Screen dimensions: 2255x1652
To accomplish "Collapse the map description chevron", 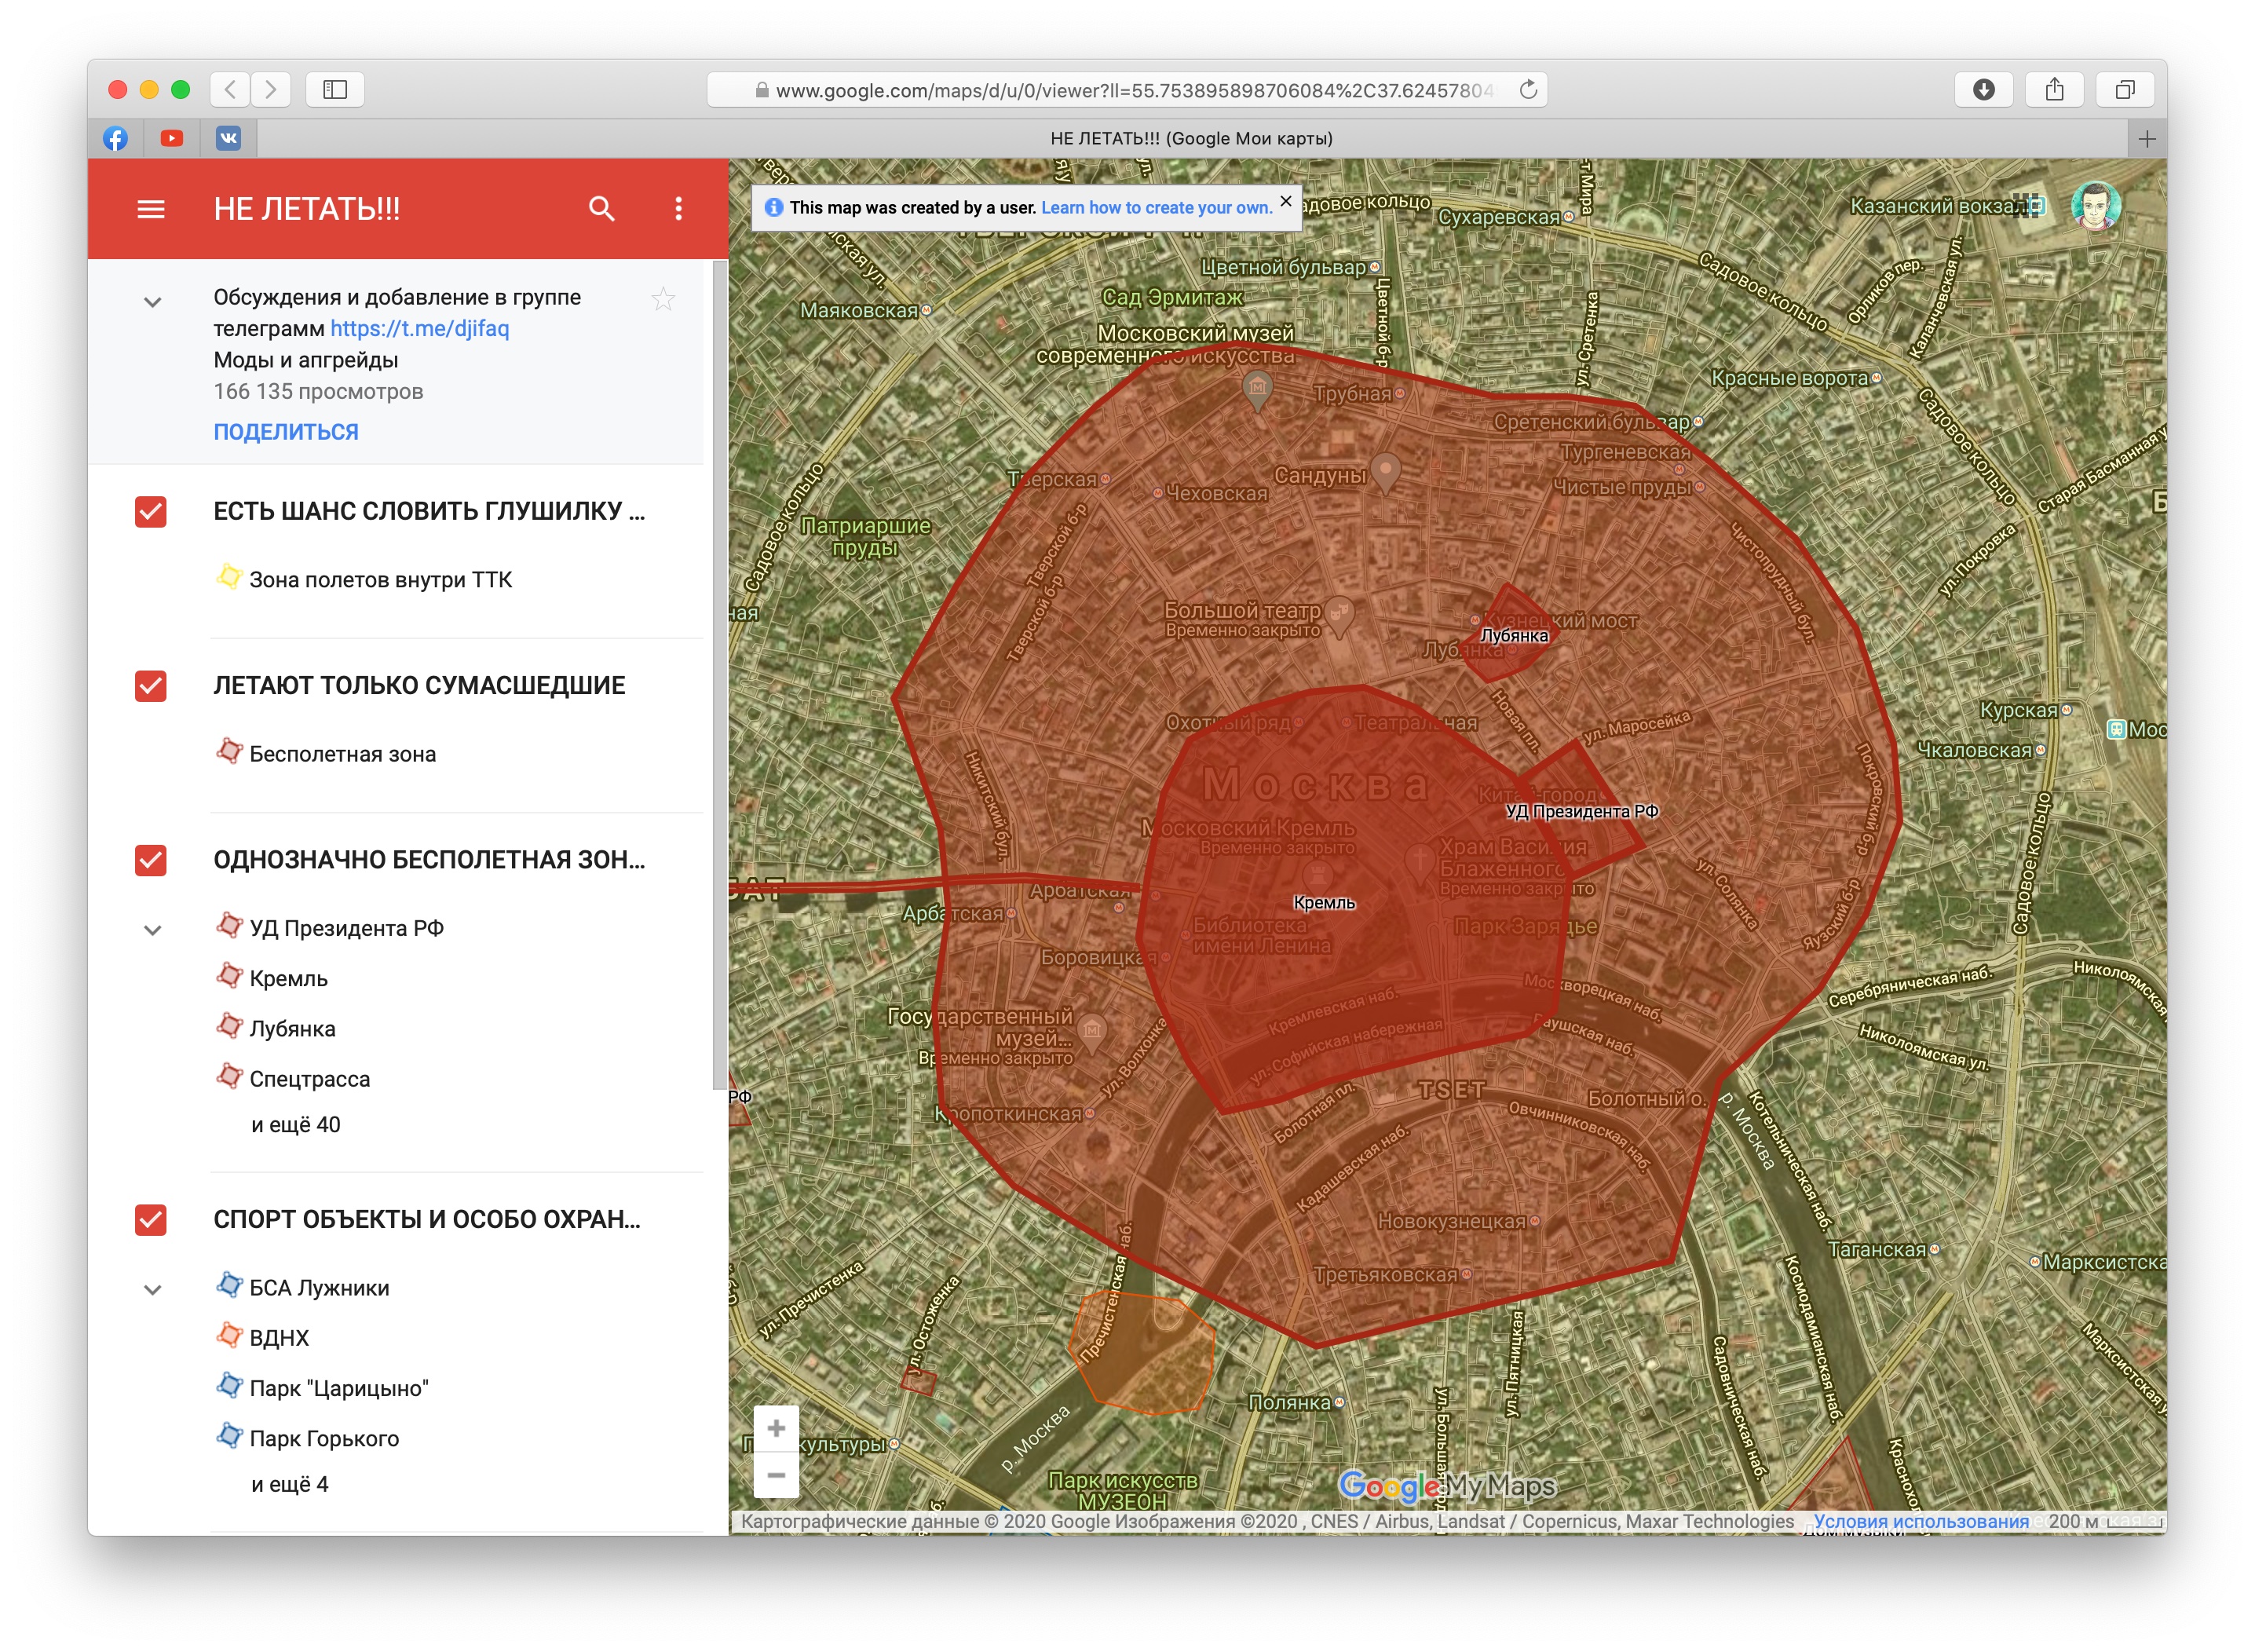I will [153, 302].
